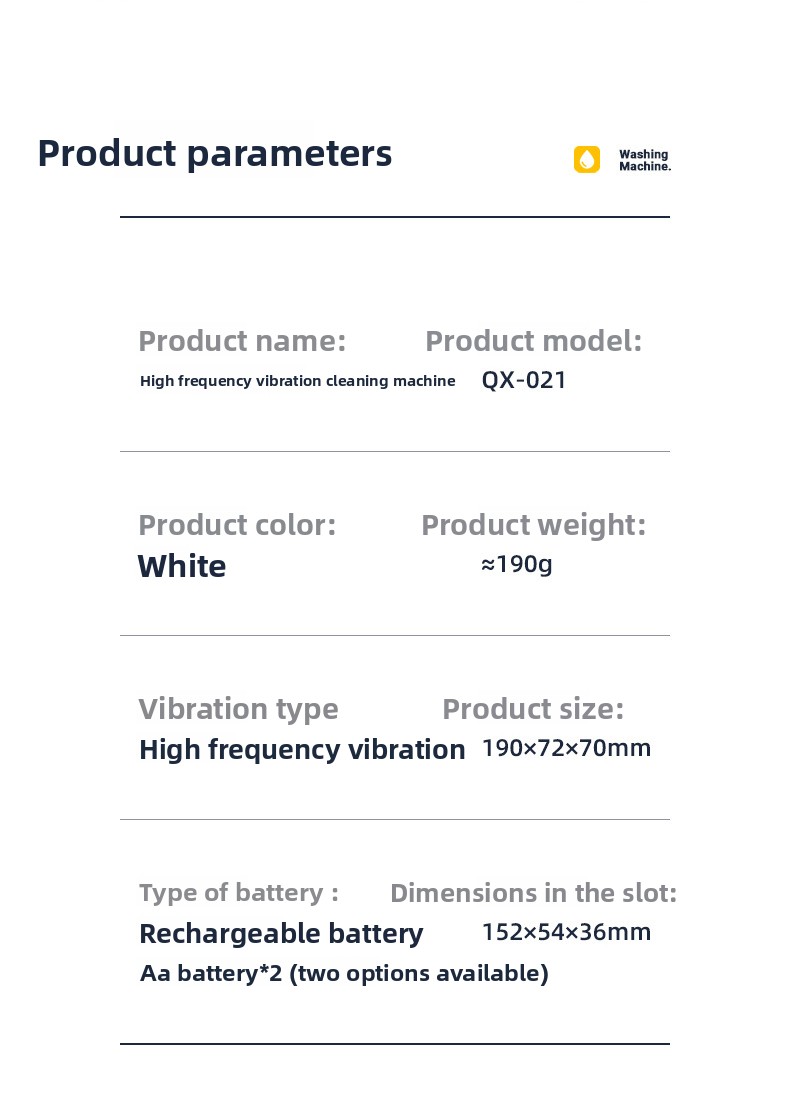Select the "Vibration type" label
Viewport: 790px width, 1096px height.
coord(238,709)
